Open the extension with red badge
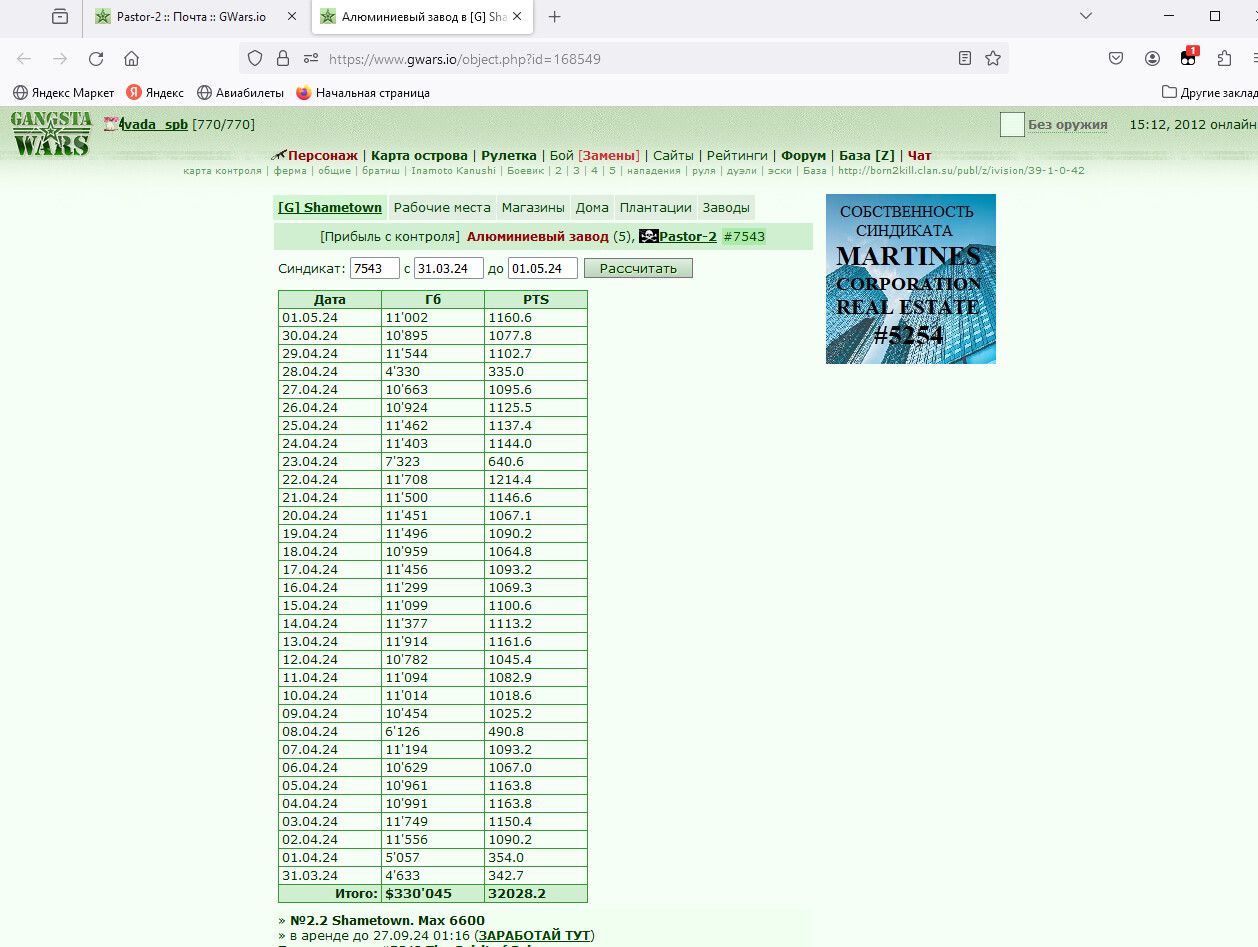Image resolution: width=1258 pixels, height=947 pixels. [x=1189, y=57]
